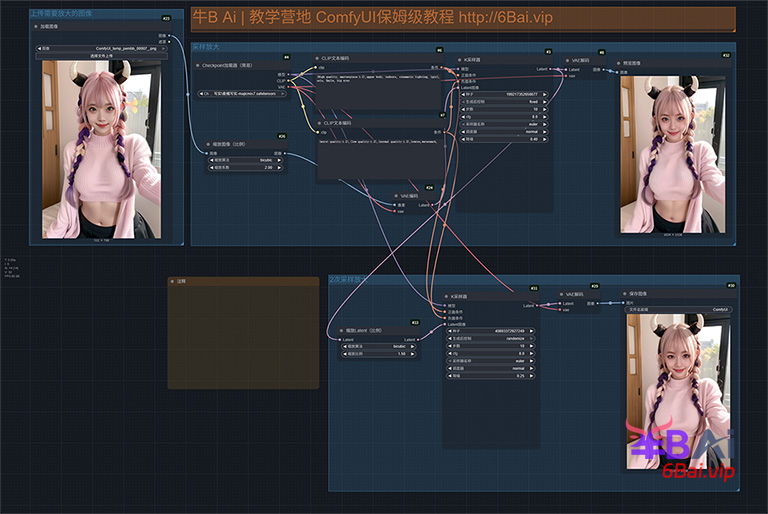The image size is (768, 514).
Task: Click the VAE output socket of Checkpoint加载器
Action: click(288, 87)
